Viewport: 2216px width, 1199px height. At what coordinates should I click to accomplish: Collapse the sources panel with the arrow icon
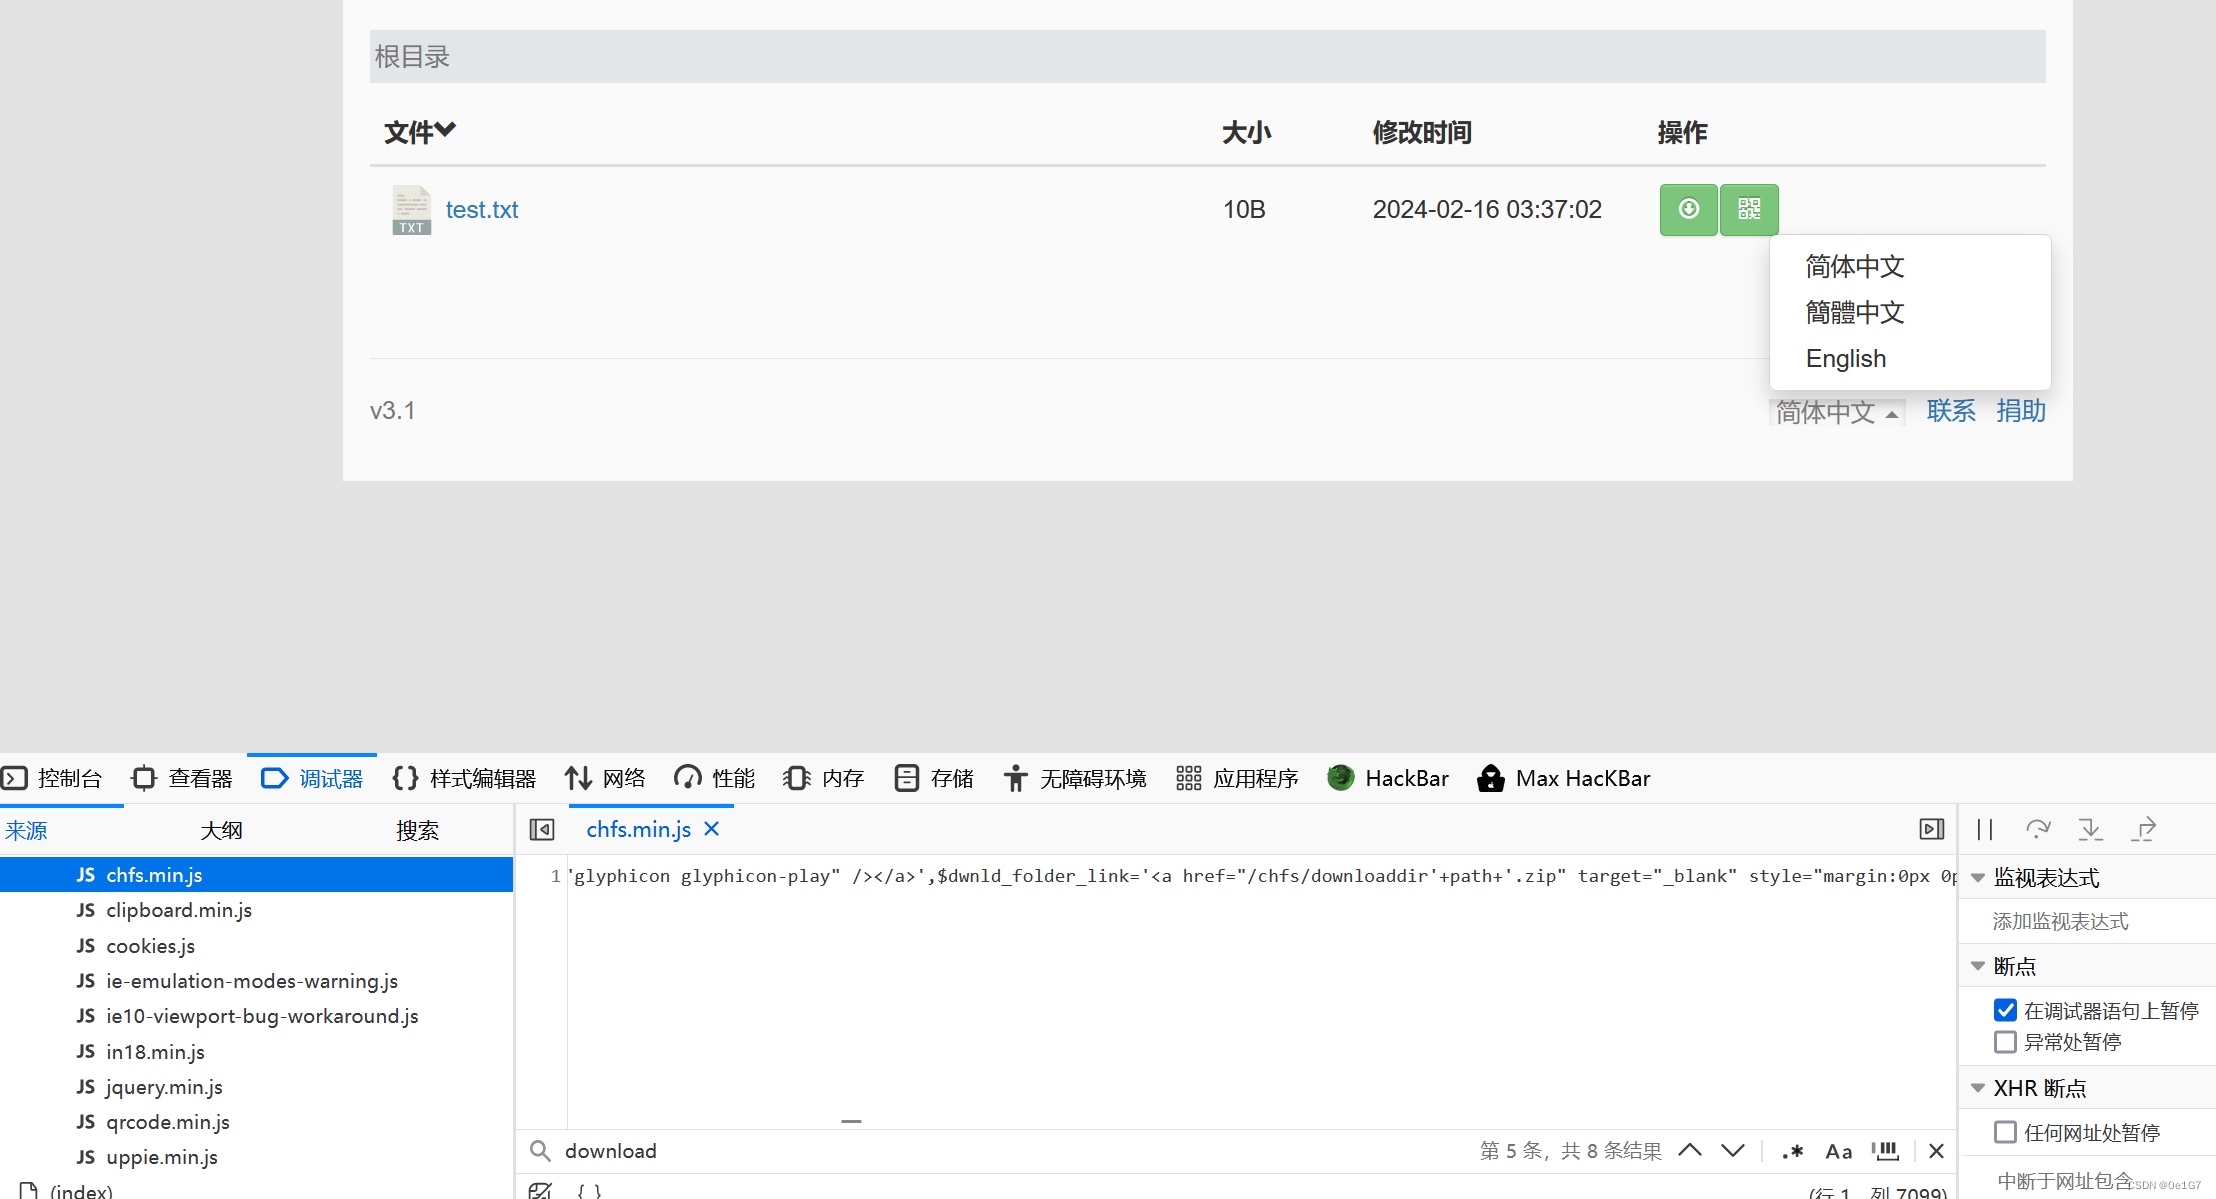coord(541,829)
